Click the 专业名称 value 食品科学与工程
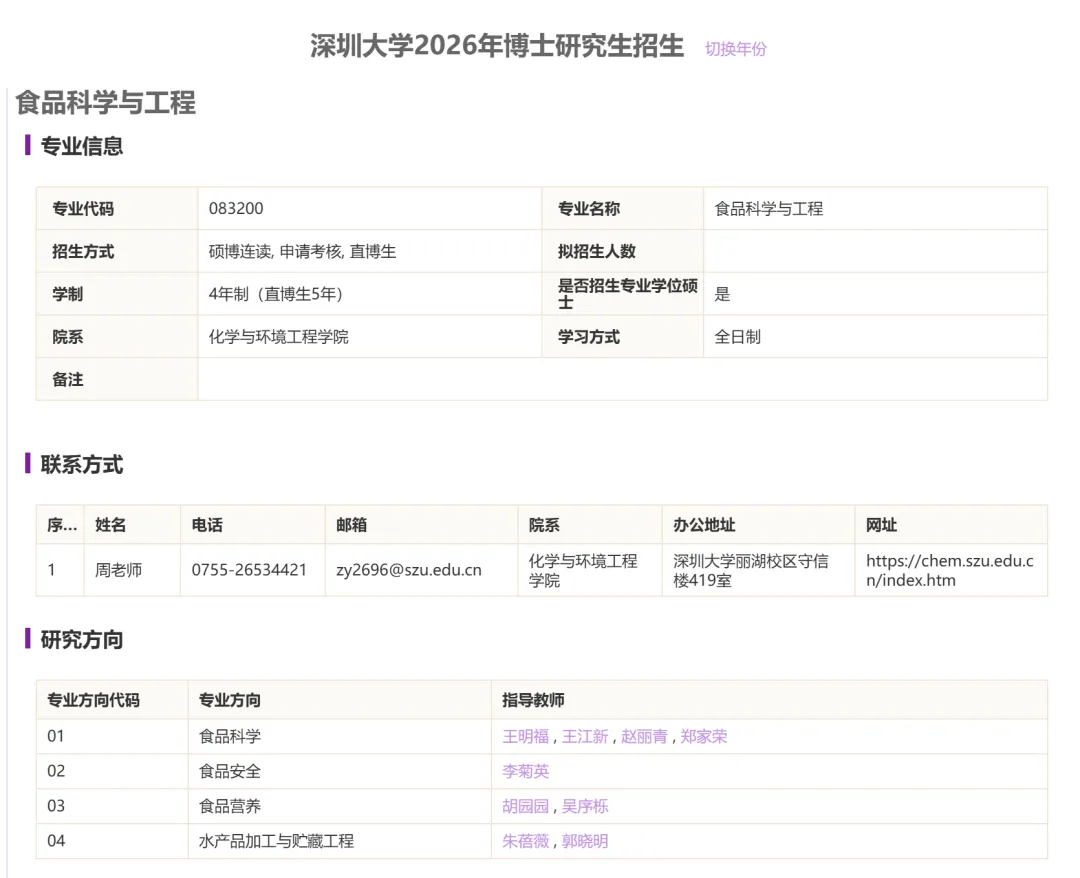The height and width of the screenshot is (878, 1080). pyautogui.click(x=769, y=209)
